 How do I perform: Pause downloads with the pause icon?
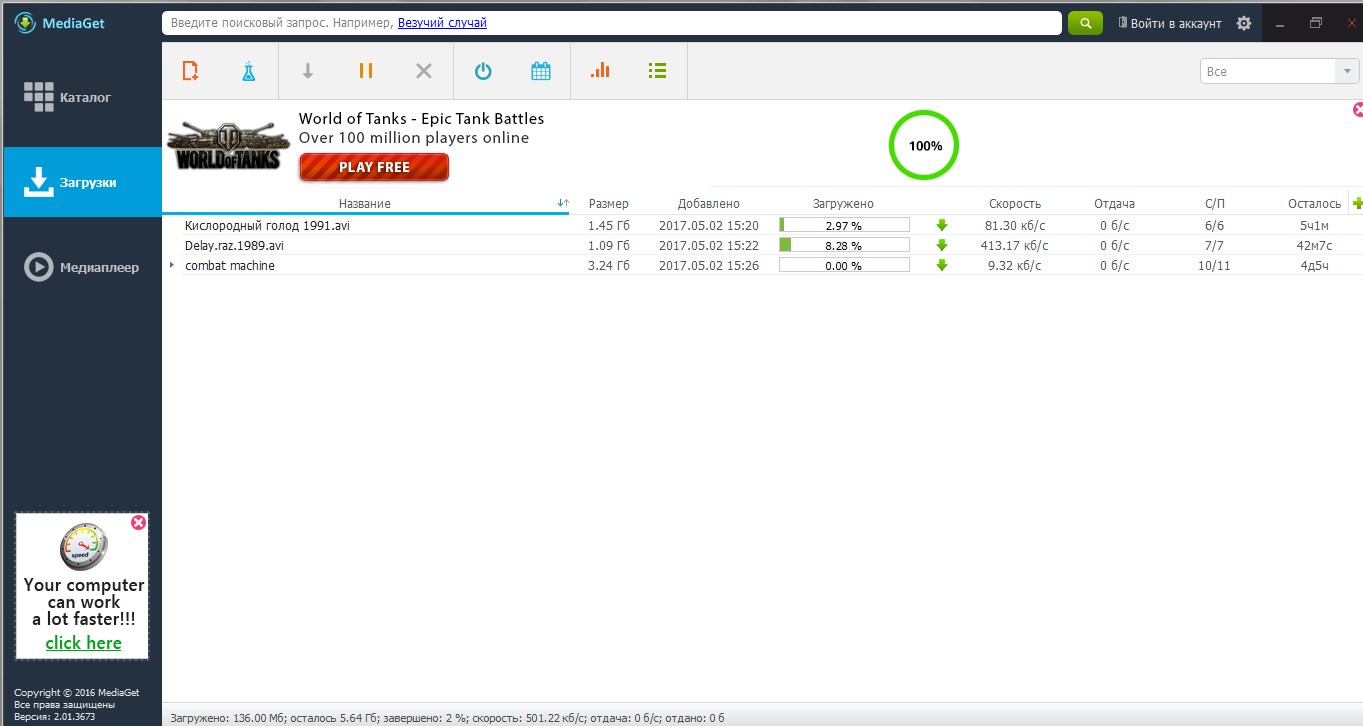click(x=366, y=71)
